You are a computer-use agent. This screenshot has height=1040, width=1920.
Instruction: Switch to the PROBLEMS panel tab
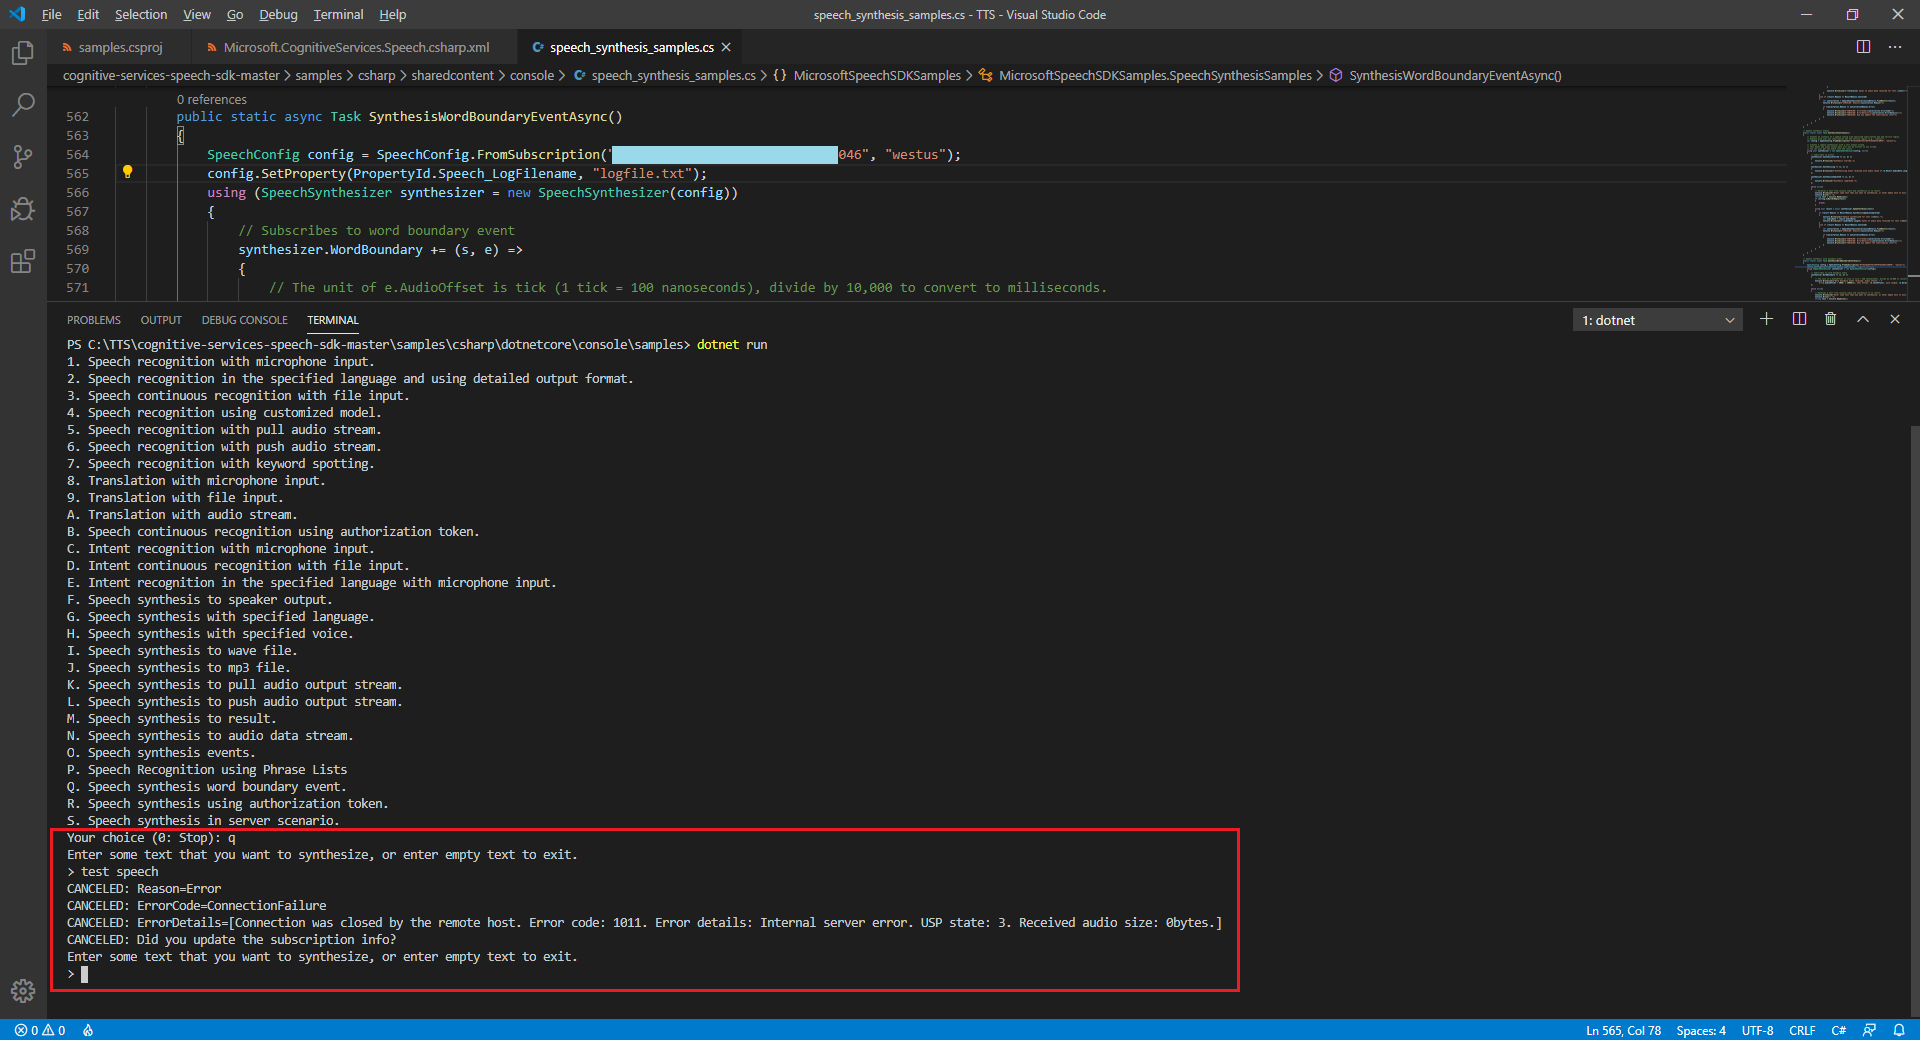[94, 320]
